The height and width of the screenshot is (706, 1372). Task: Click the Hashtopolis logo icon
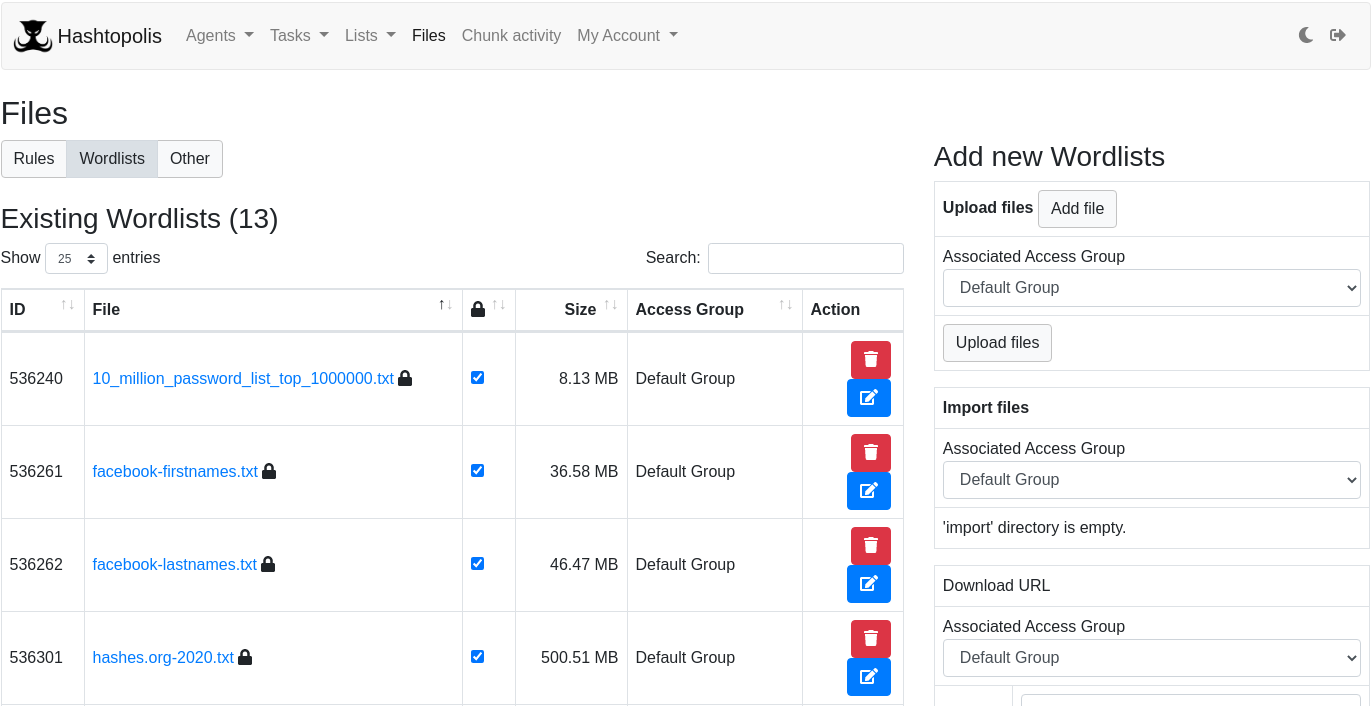tap(33, 36)
